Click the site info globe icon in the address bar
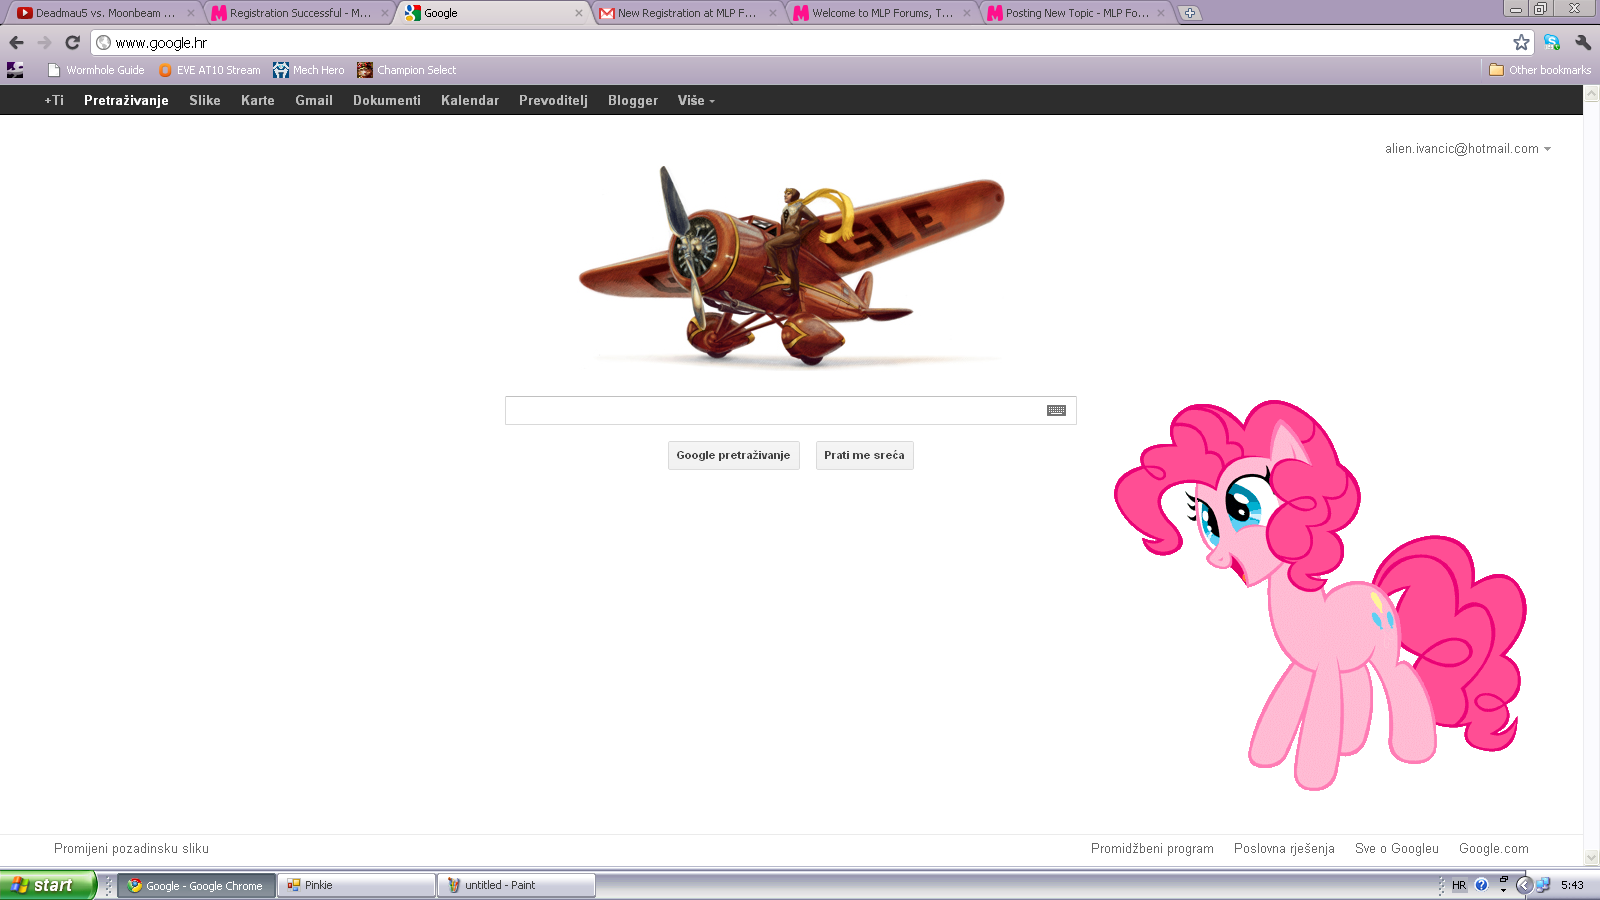The height and width of the screenshot is (900, 1600). [103, 42]
